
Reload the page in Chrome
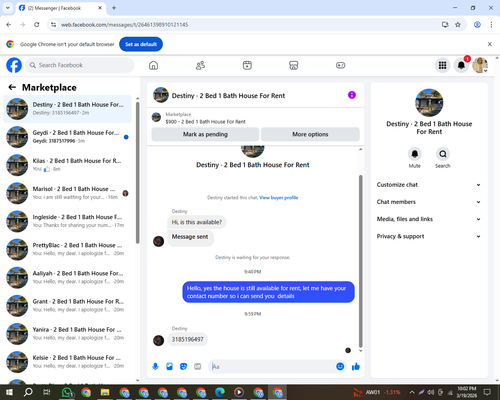37,25
